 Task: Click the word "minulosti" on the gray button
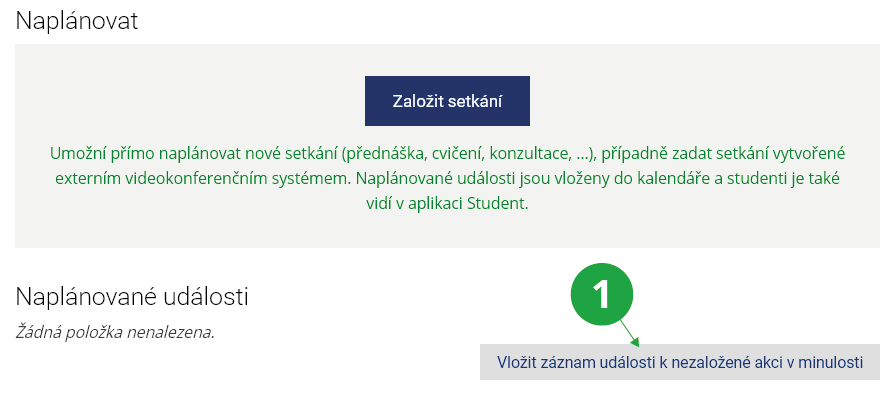click(x=830, y=363)
